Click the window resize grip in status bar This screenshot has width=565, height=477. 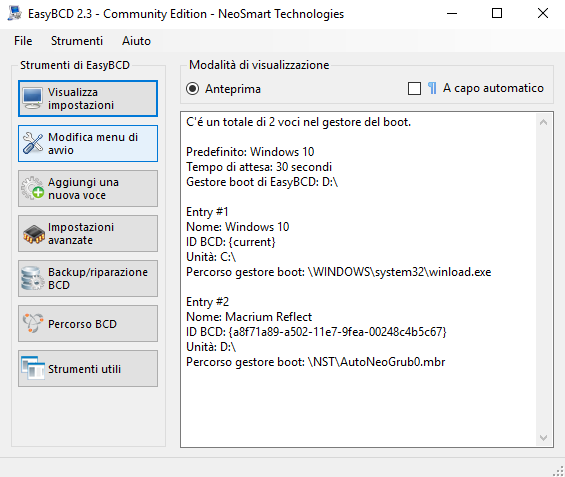pos(558,471)
